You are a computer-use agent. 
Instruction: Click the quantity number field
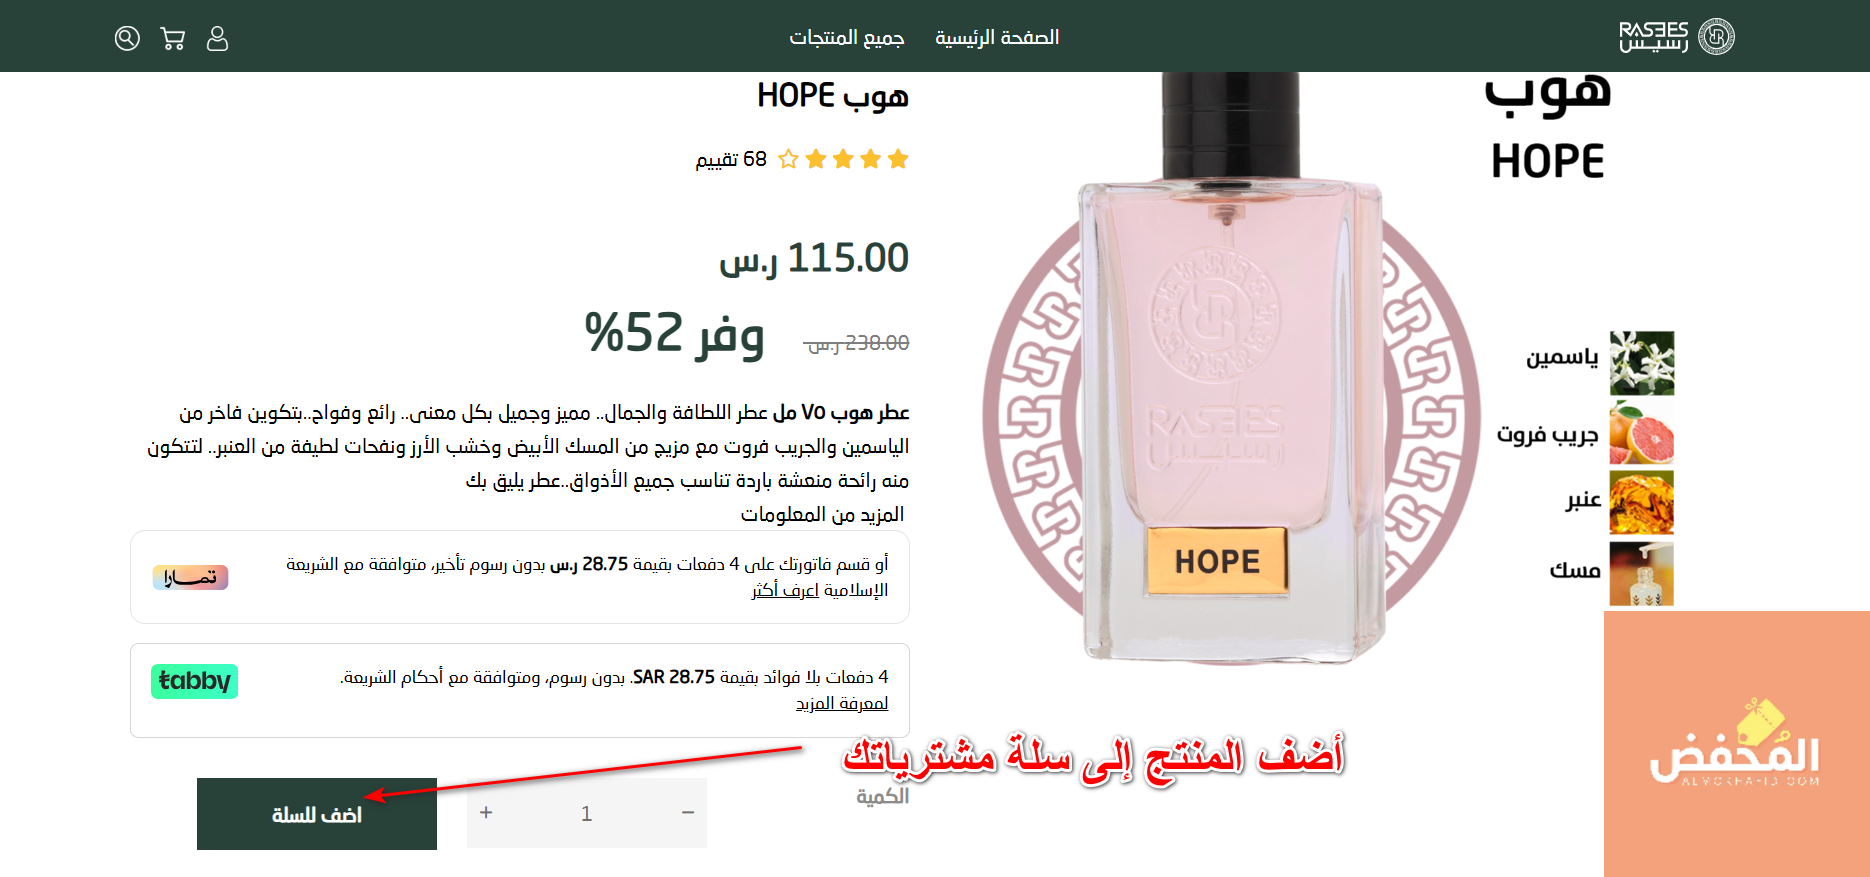tap(587, 814)
